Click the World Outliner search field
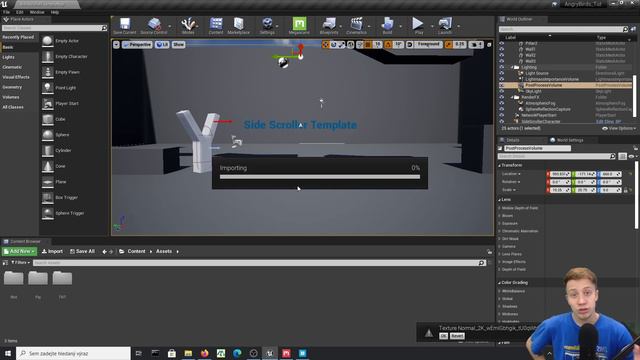This screenshot has height=360, width=640. tap(563, 29)
